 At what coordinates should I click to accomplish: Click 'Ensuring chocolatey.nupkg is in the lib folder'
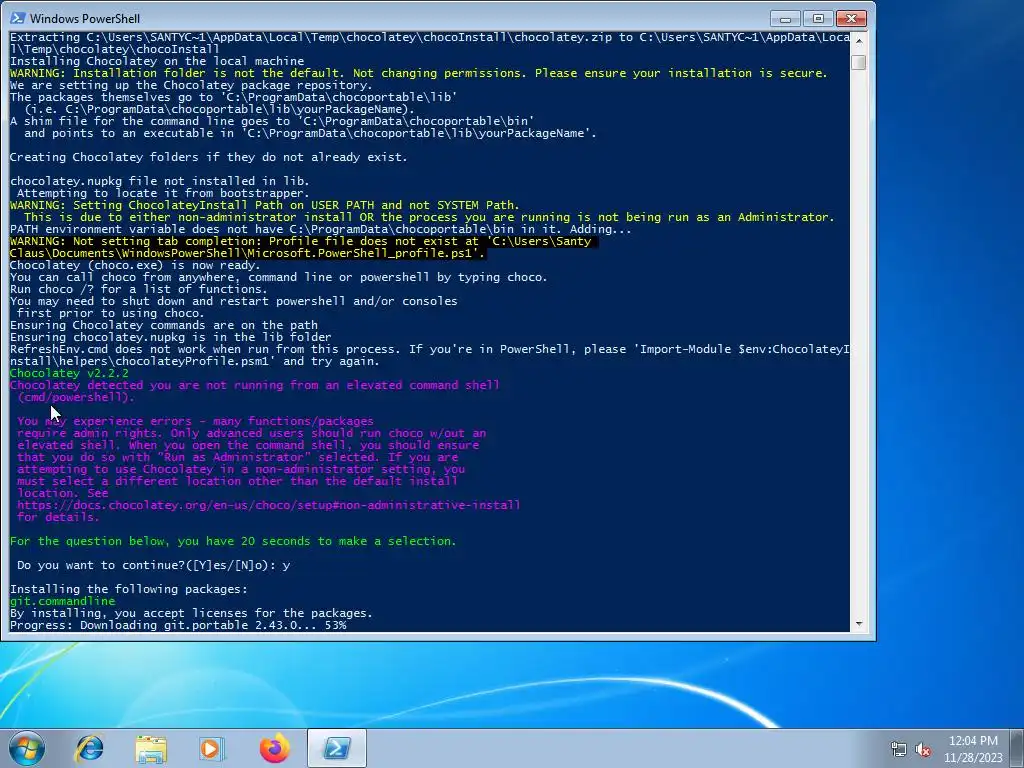(170, 337)
